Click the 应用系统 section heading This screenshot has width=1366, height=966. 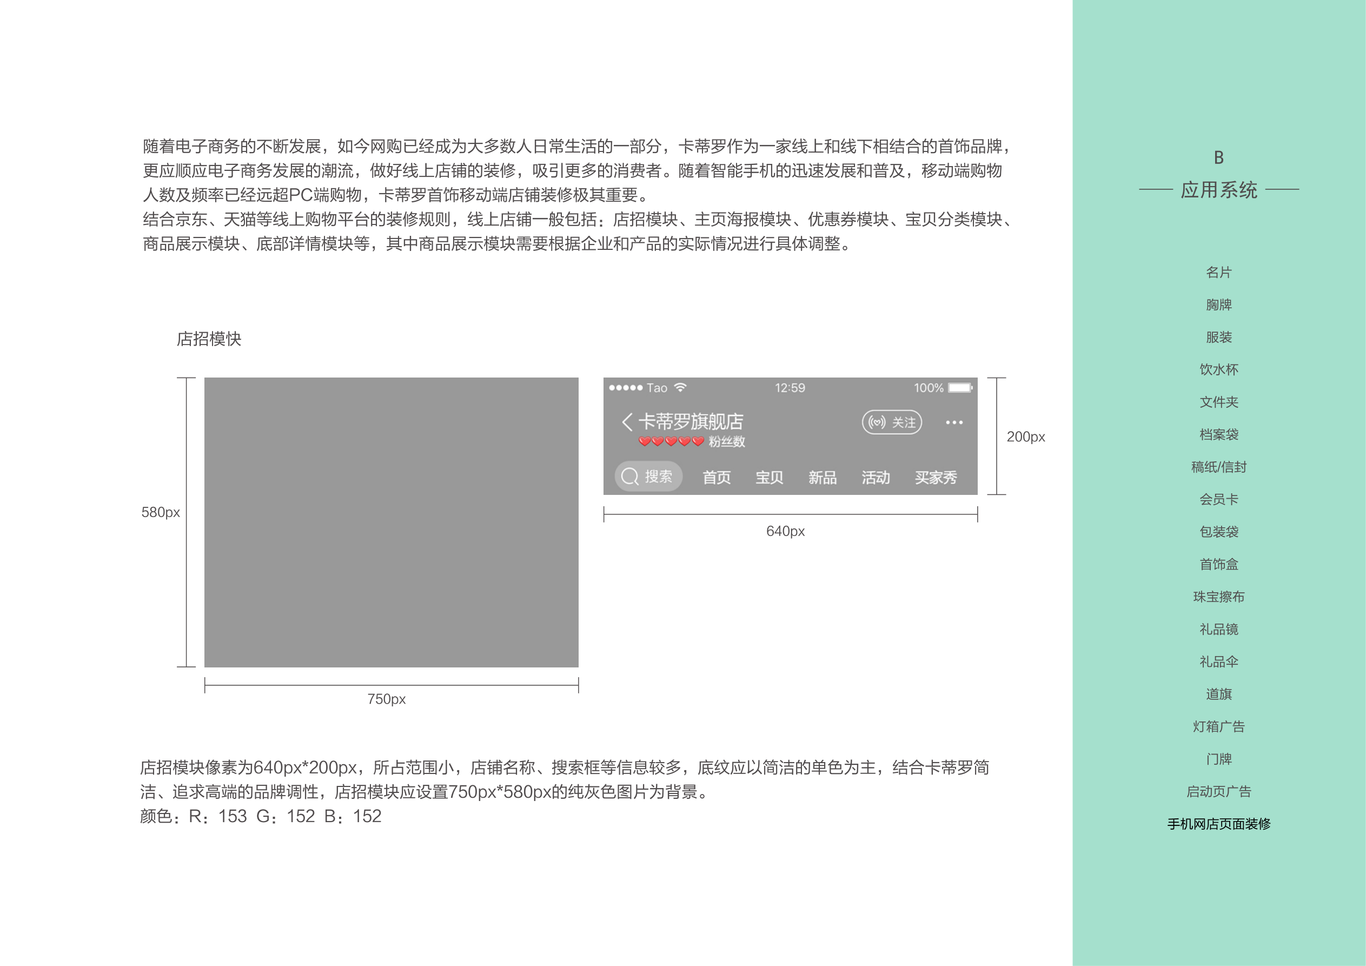1219,190
